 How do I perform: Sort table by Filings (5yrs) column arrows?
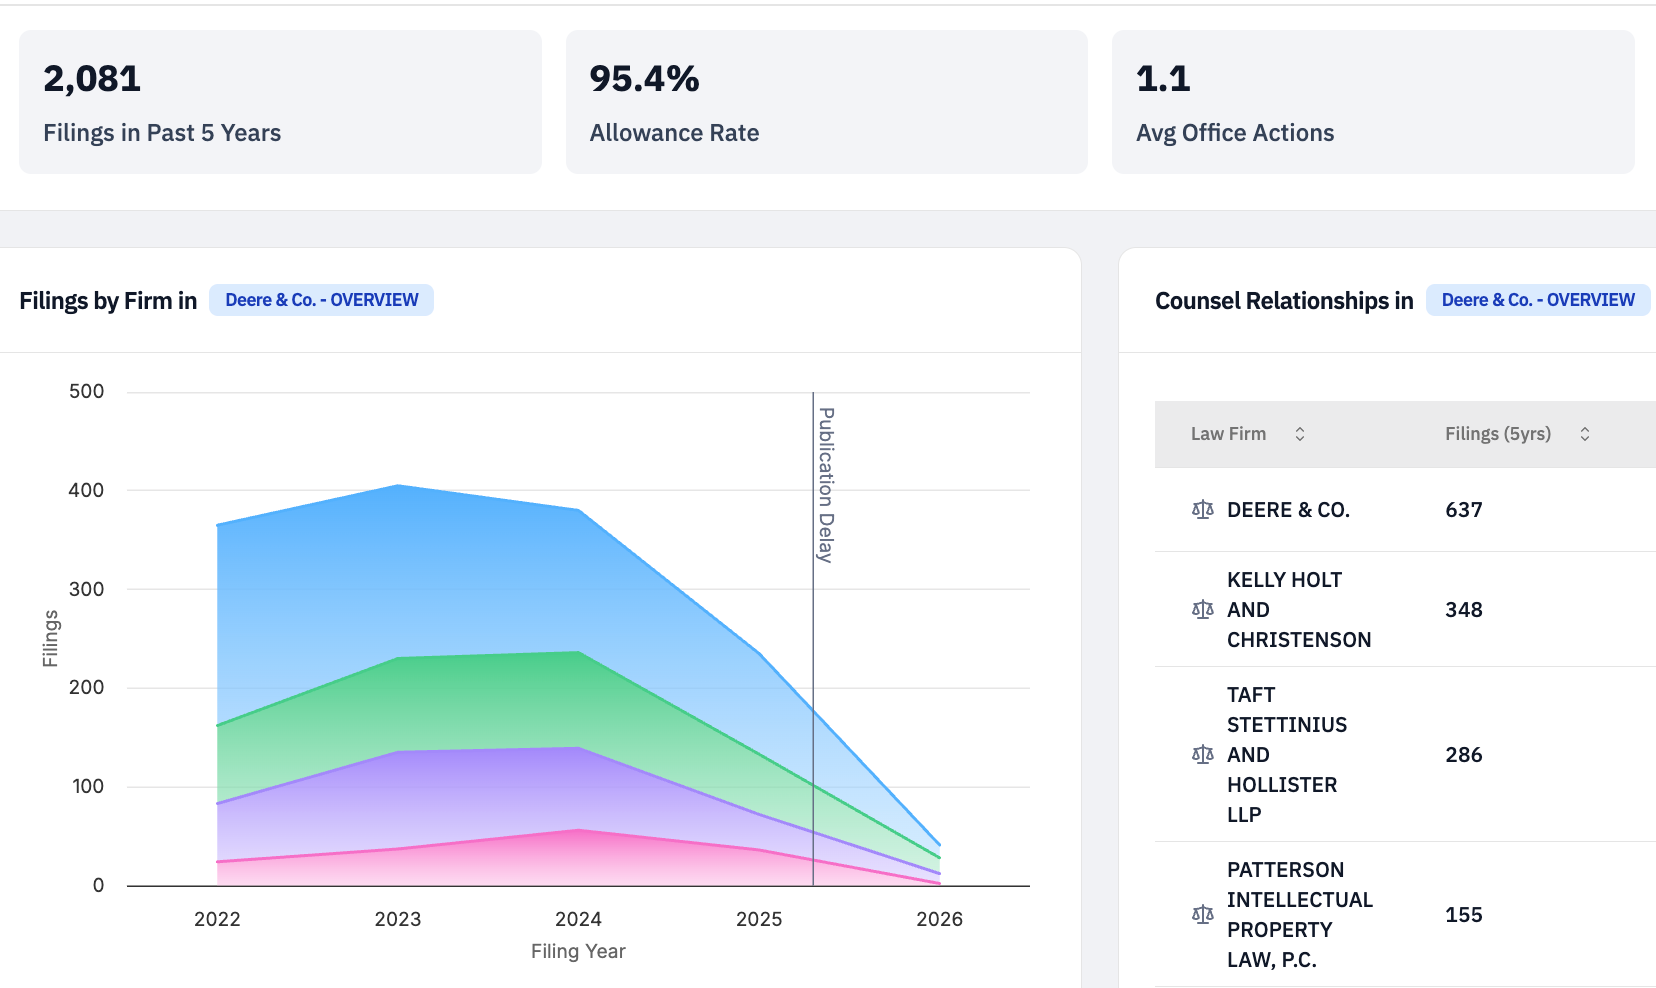pos(1585,434)
